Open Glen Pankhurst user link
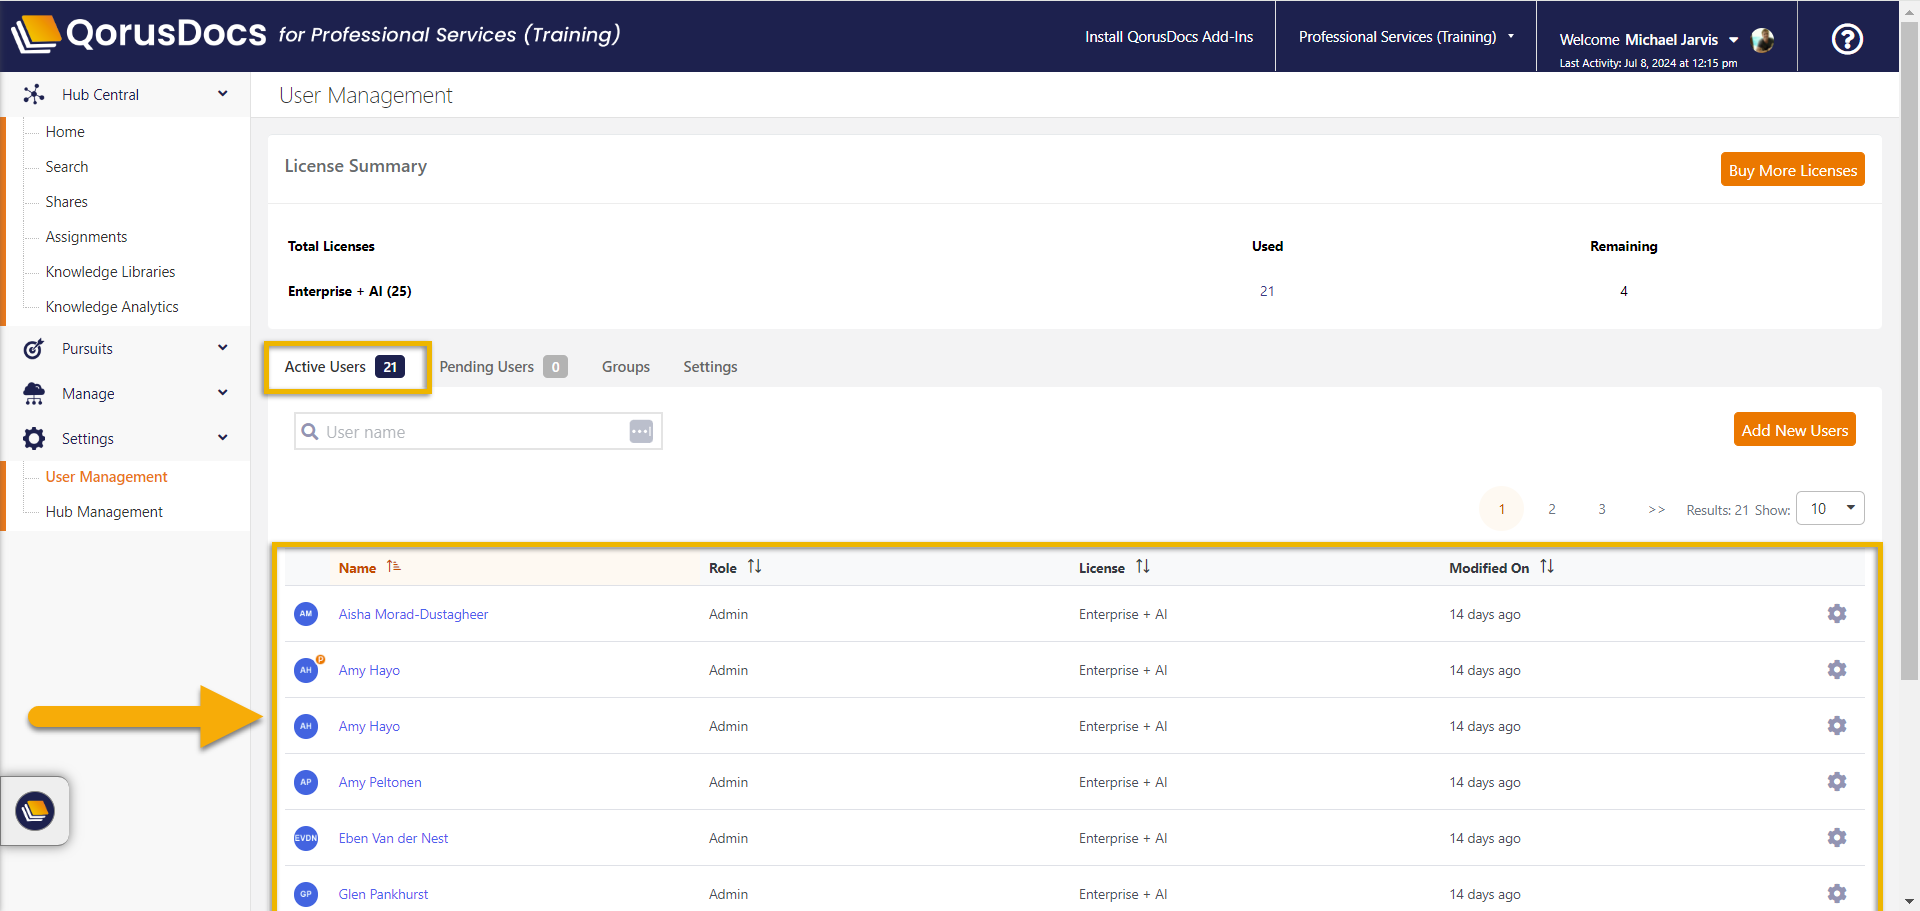Image resolution: width=1920 pixels, height=911 pixels. pyautogui.click(x=383, y=894)
